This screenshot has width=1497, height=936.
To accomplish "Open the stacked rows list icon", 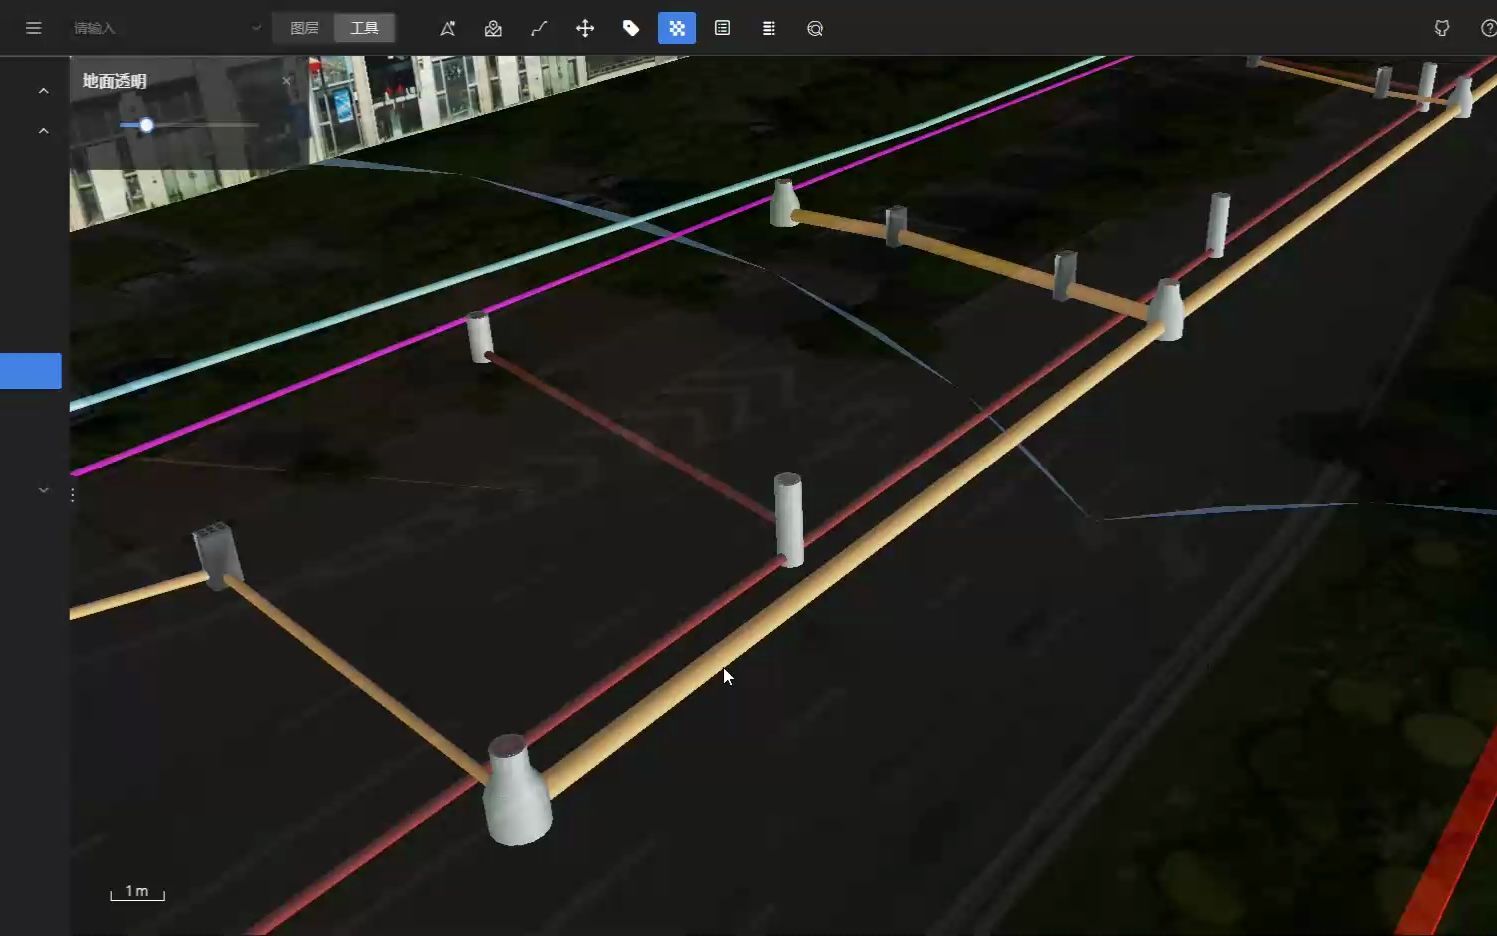I will click(769, 28).
